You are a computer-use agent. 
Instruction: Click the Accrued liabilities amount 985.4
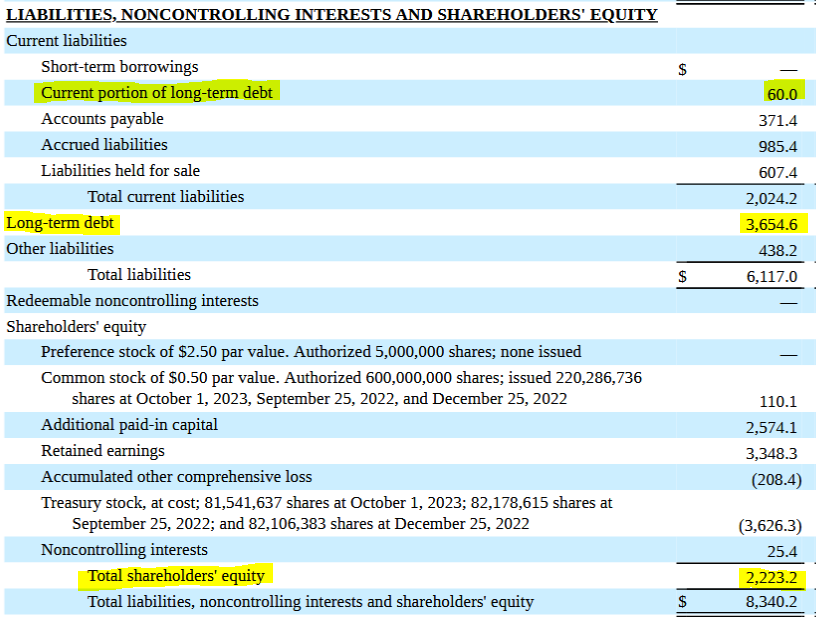tap(777, 146)
